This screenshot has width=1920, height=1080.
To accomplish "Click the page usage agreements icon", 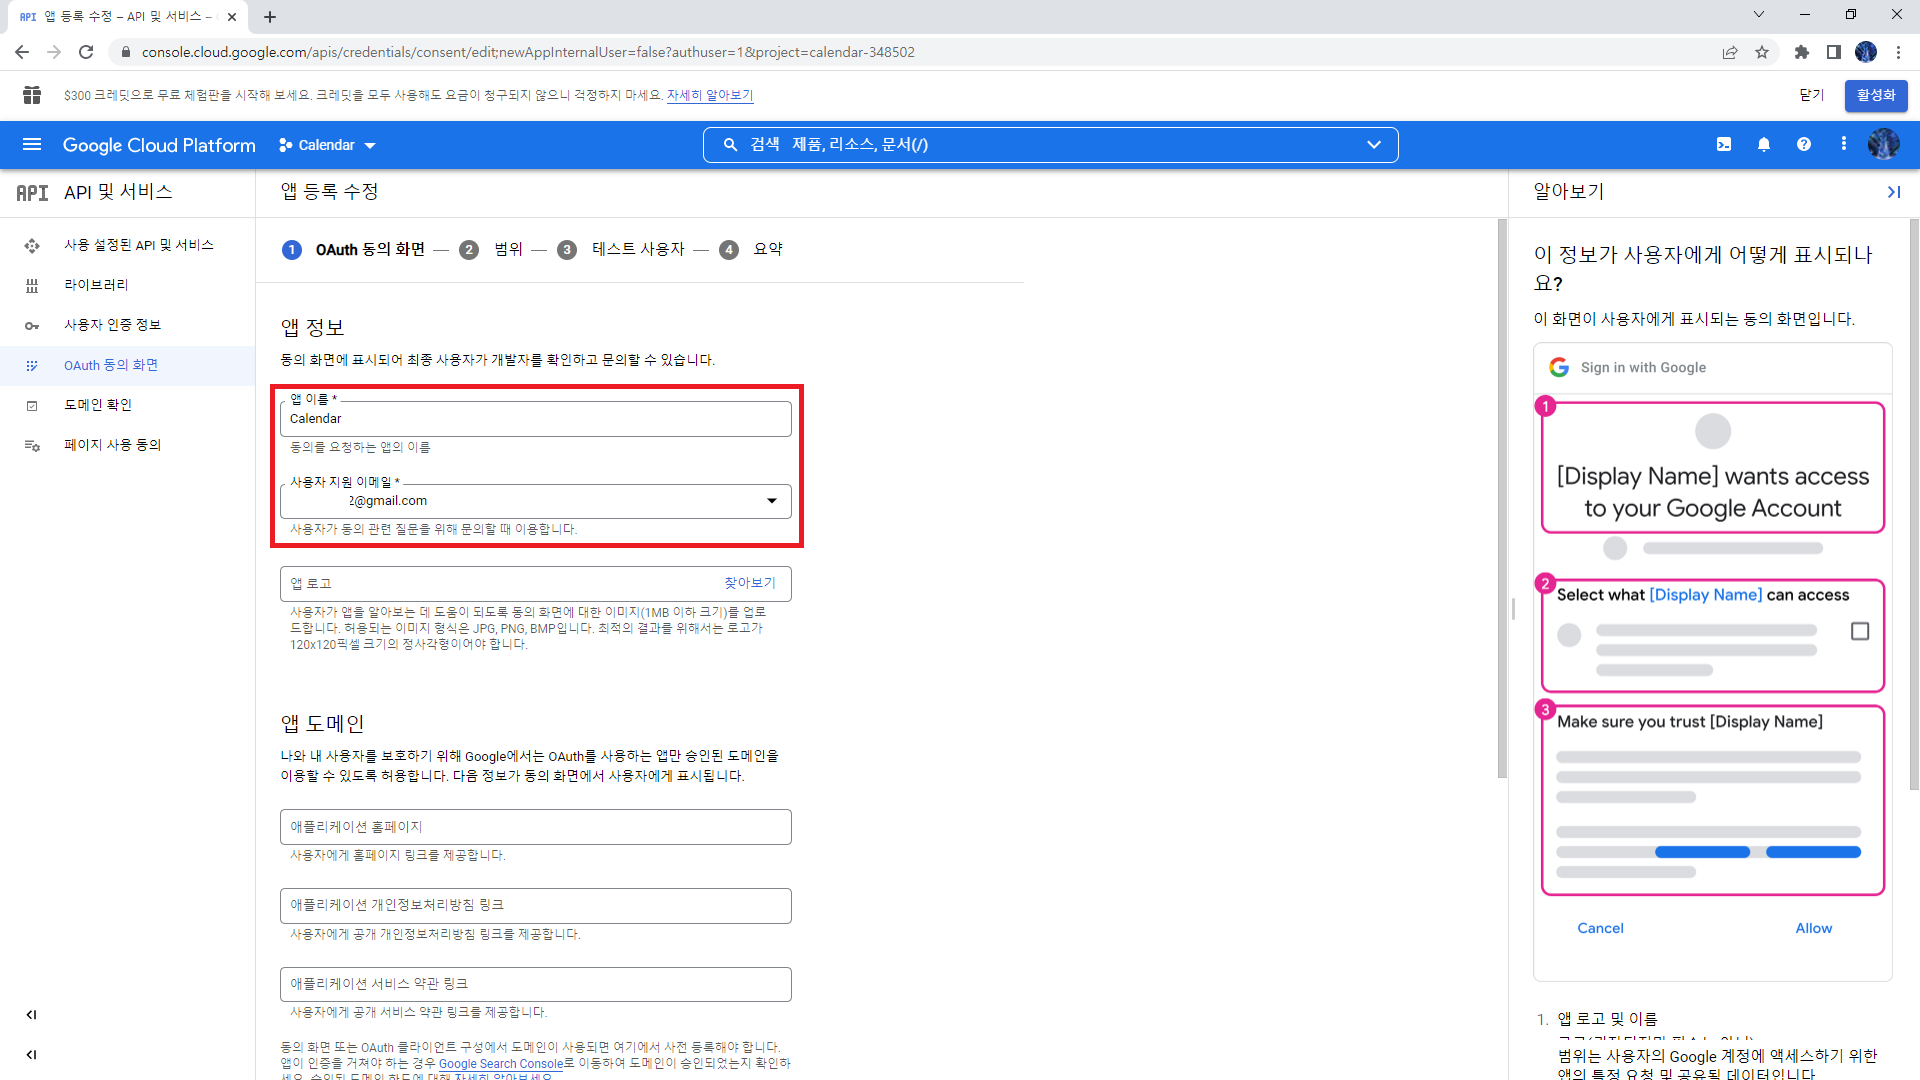I will [32, 446].
